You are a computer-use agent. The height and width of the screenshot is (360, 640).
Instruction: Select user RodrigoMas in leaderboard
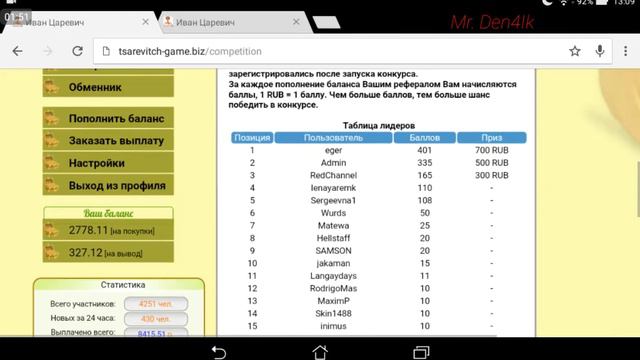pyautogui.click(x=333, y=289)
